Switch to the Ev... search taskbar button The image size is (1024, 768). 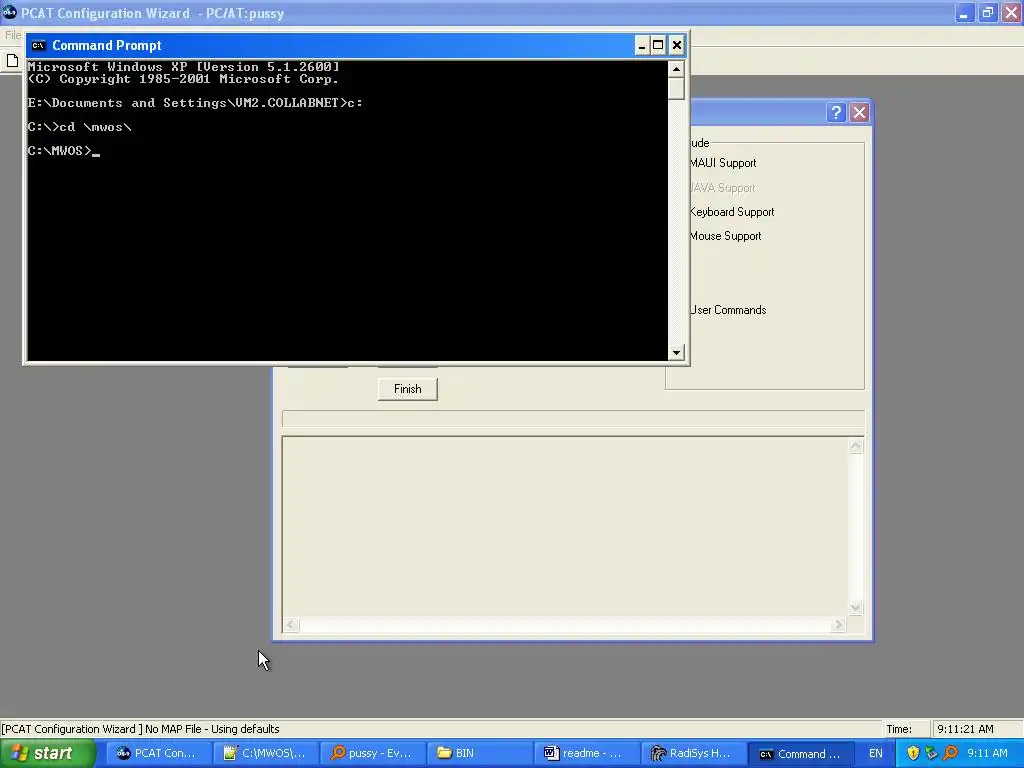tap(373, 753)
